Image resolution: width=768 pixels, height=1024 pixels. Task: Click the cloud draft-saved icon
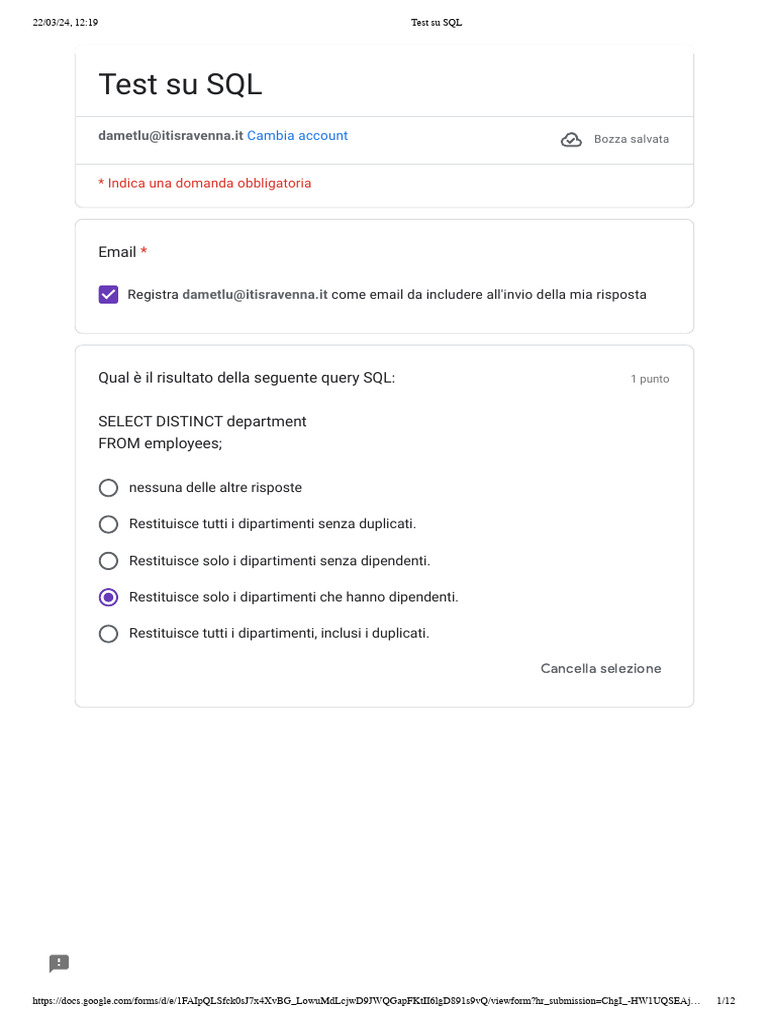[x=571, y=140]
